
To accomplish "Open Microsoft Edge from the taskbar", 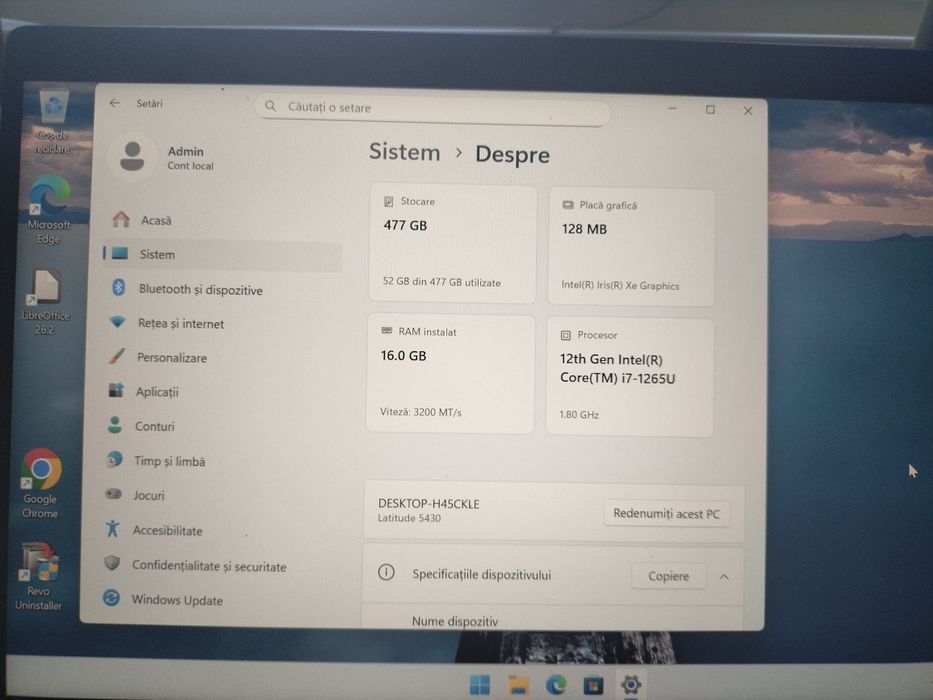I will [556, 685].
